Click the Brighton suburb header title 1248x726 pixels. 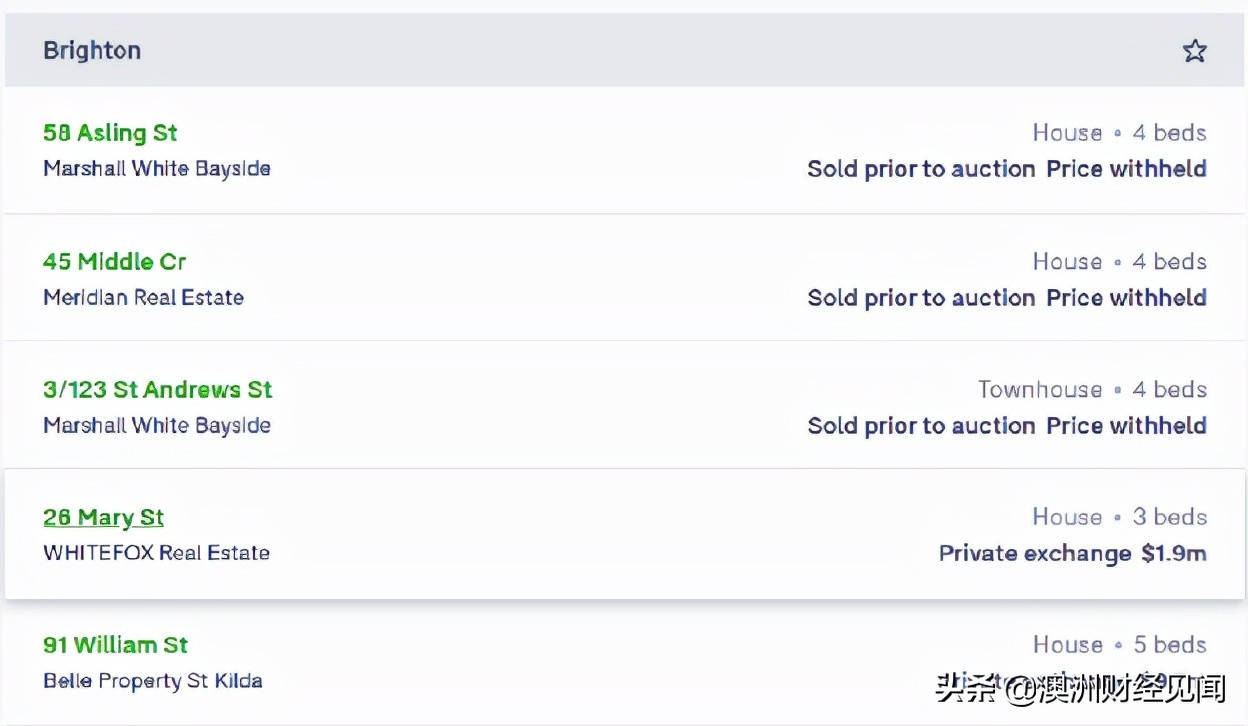click(92, 51)
